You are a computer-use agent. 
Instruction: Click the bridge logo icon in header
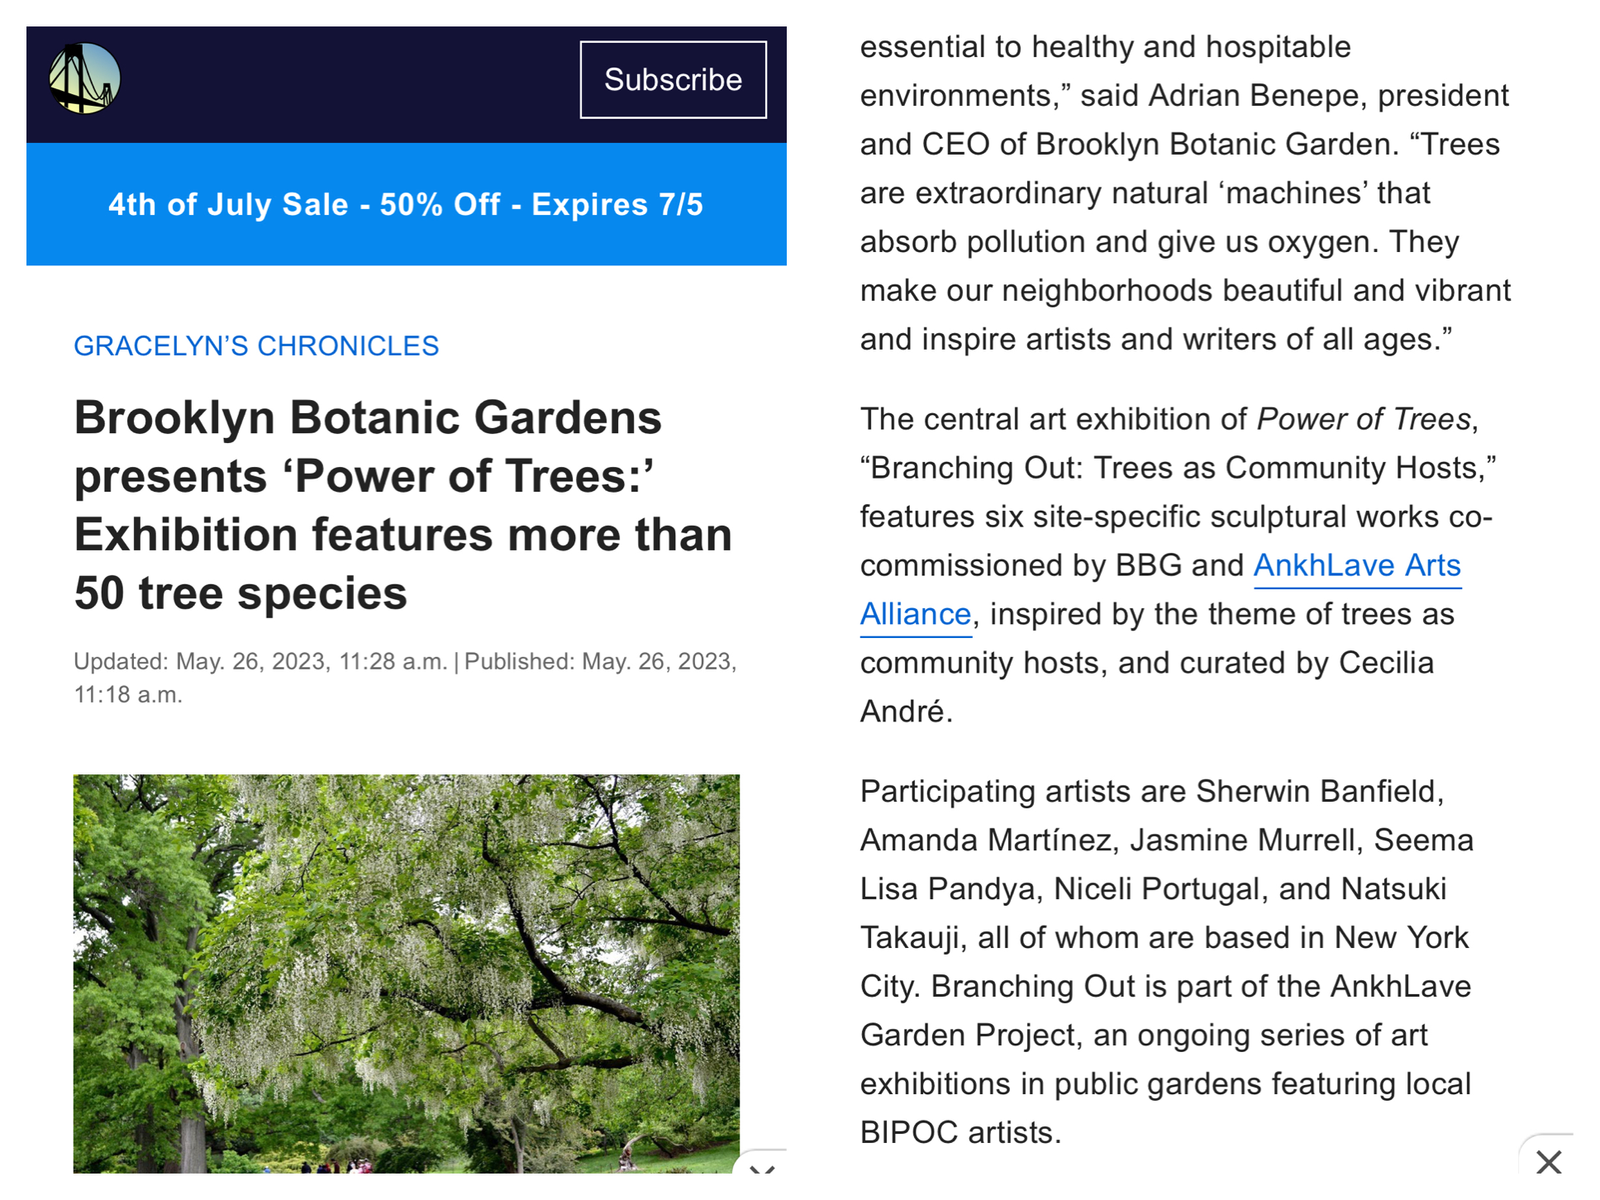point(85,78)
